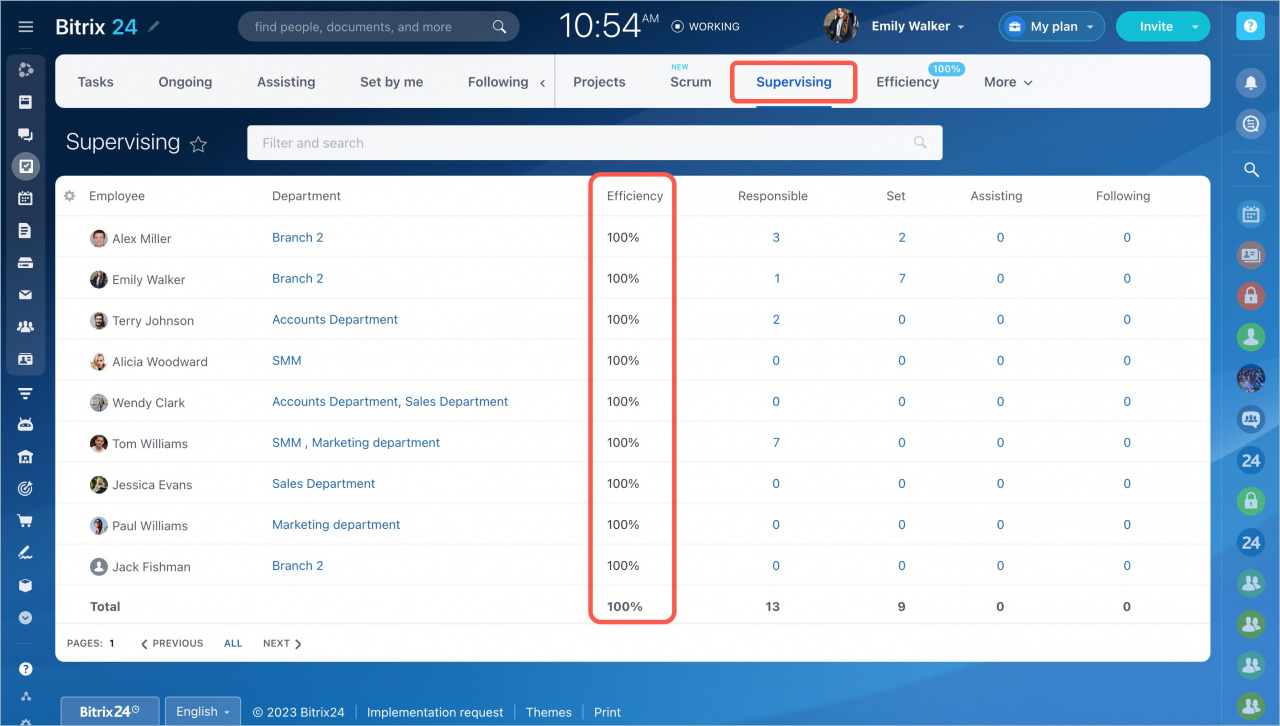The width and height of the screenshot is (1280, 726).
Task: Switch to the Assisting tab
Action: click(x=286, y=82)
